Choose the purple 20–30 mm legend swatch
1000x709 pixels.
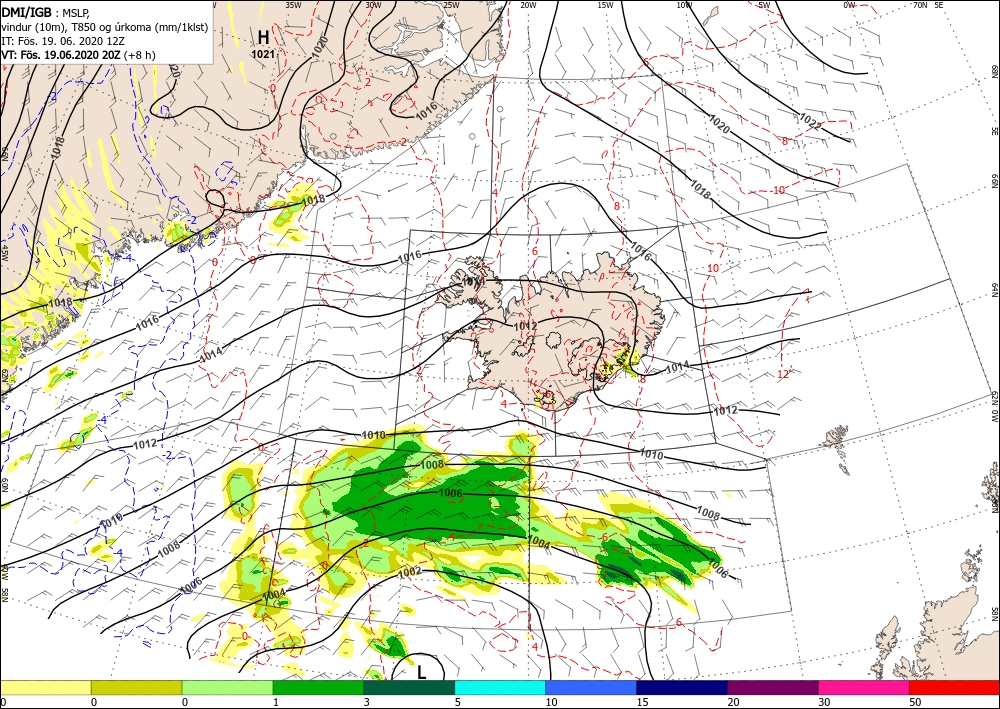[773, 687]
